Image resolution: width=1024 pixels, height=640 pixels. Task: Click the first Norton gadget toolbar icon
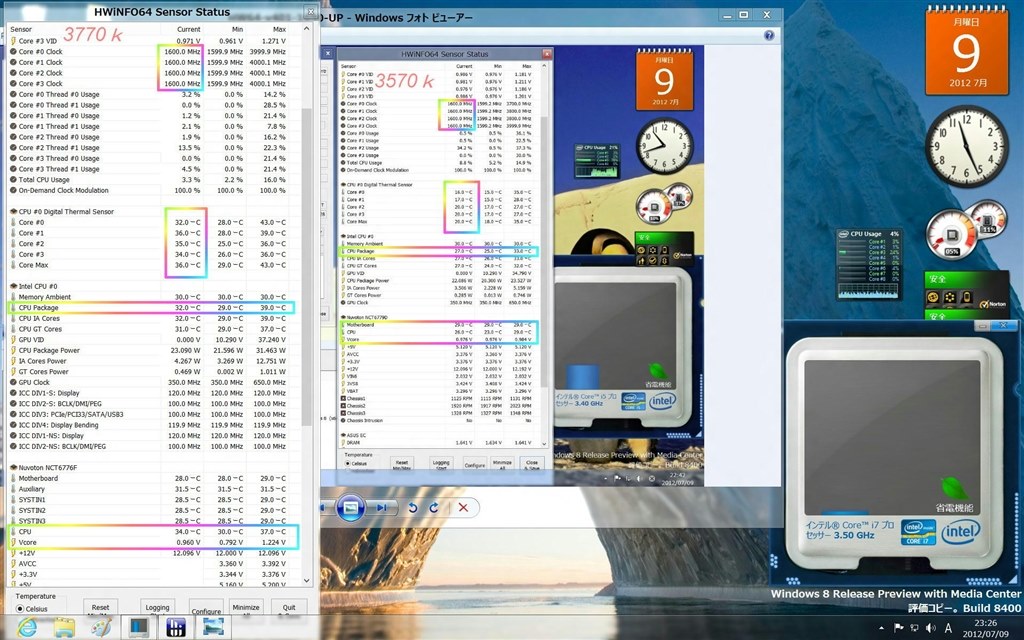click(x=934, y=298)
